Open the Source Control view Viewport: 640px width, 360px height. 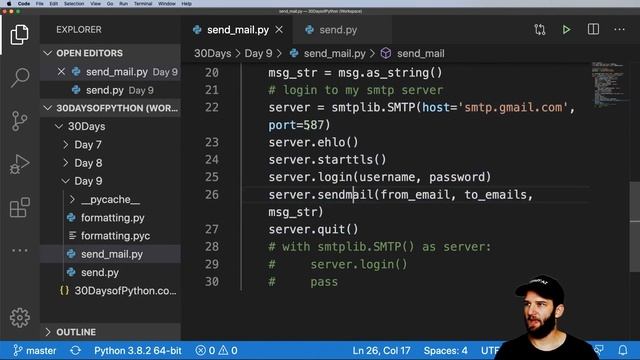(20, 121)
